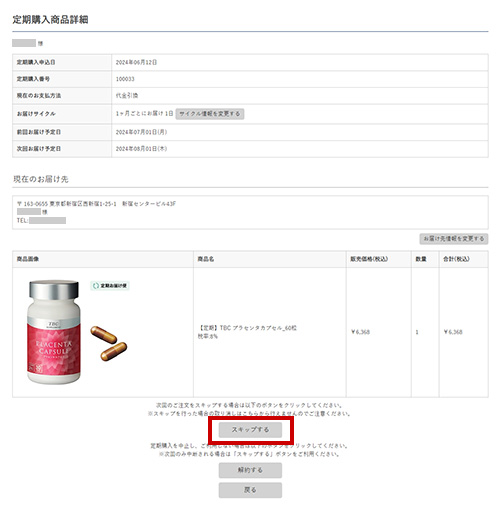Click the 定期購入商品詳細 page heading

(50, 20)
